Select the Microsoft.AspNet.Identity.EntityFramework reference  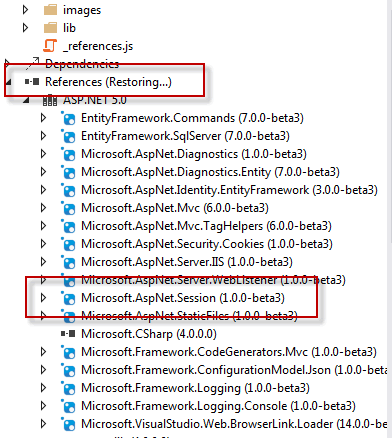pyautogui.click(x=229, y=190)
